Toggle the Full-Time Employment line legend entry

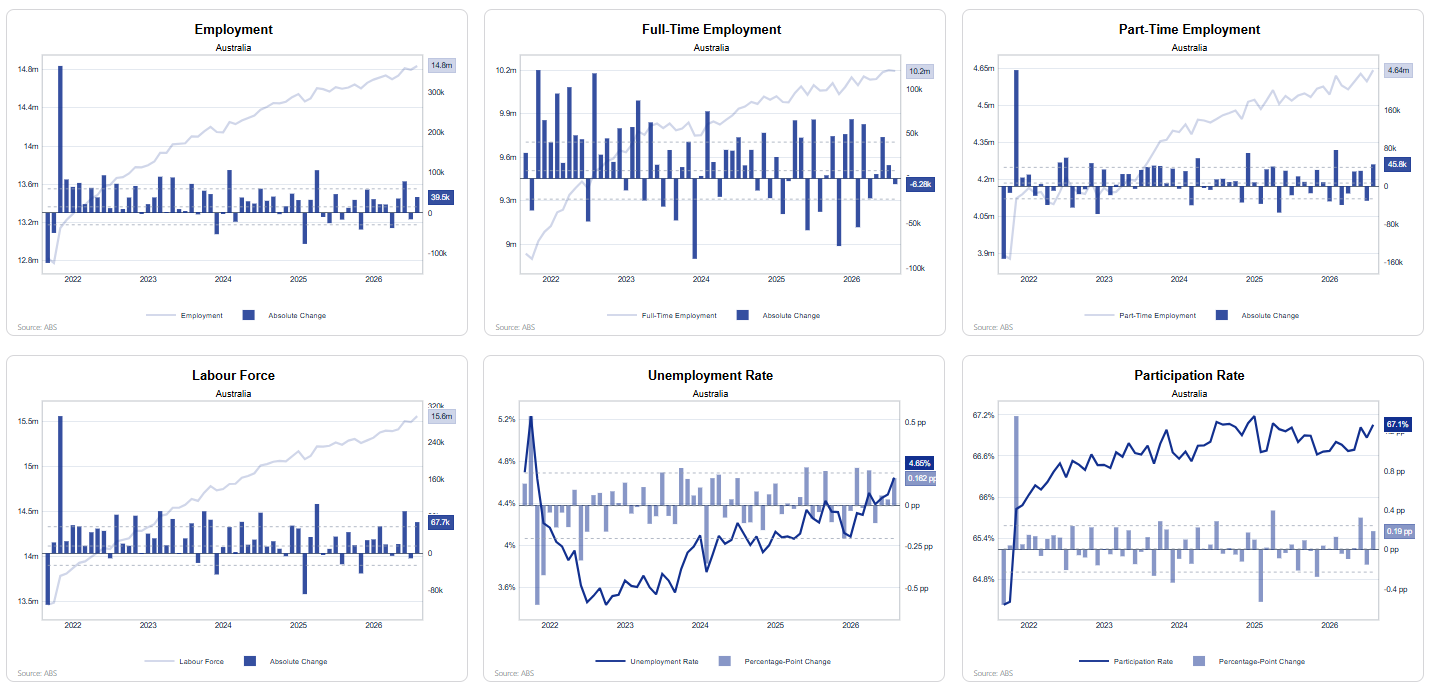[661, 316]
